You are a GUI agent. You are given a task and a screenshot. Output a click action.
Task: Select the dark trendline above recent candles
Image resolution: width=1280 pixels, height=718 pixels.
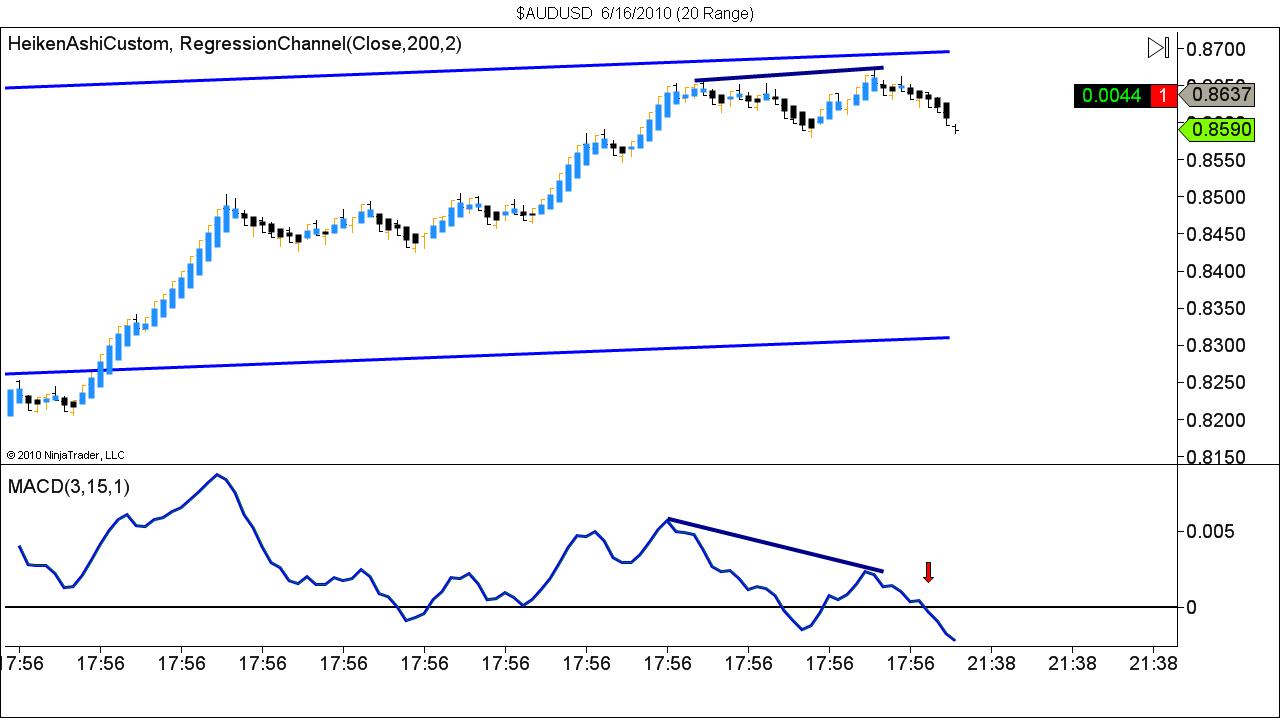(790, 72)
